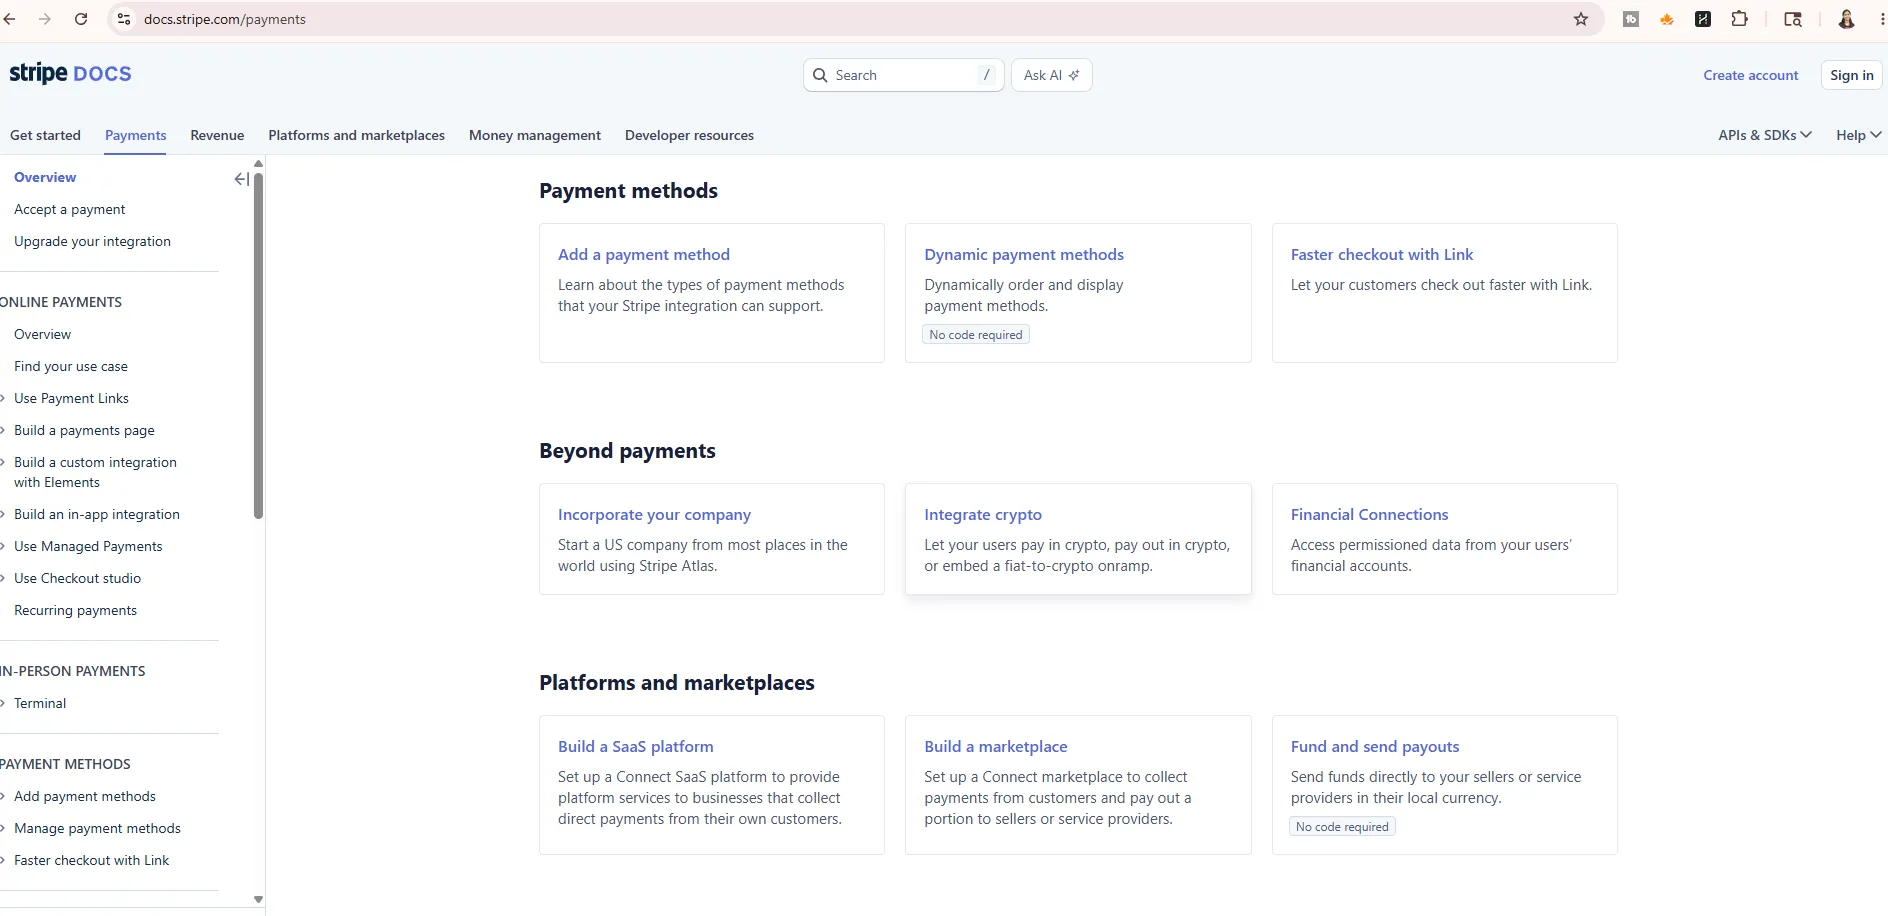
Task: Expand Use Checkout studio item
Action: [x=77, y=578]
